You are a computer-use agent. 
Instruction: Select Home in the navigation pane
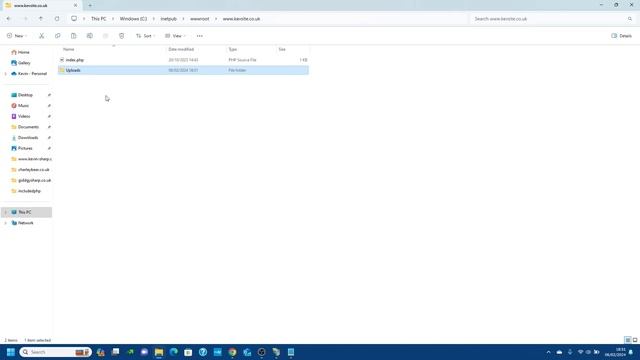coord(24,52)
